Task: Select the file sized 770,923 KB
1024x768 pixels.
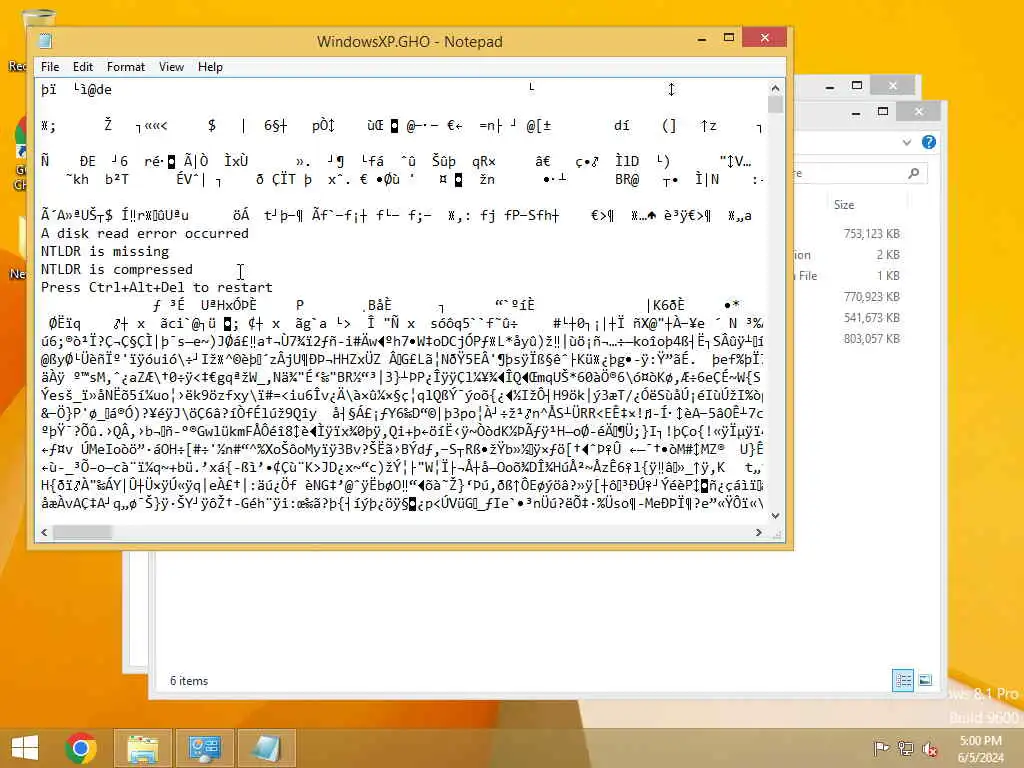Action: pyautogui.click(x=872, y=296)
